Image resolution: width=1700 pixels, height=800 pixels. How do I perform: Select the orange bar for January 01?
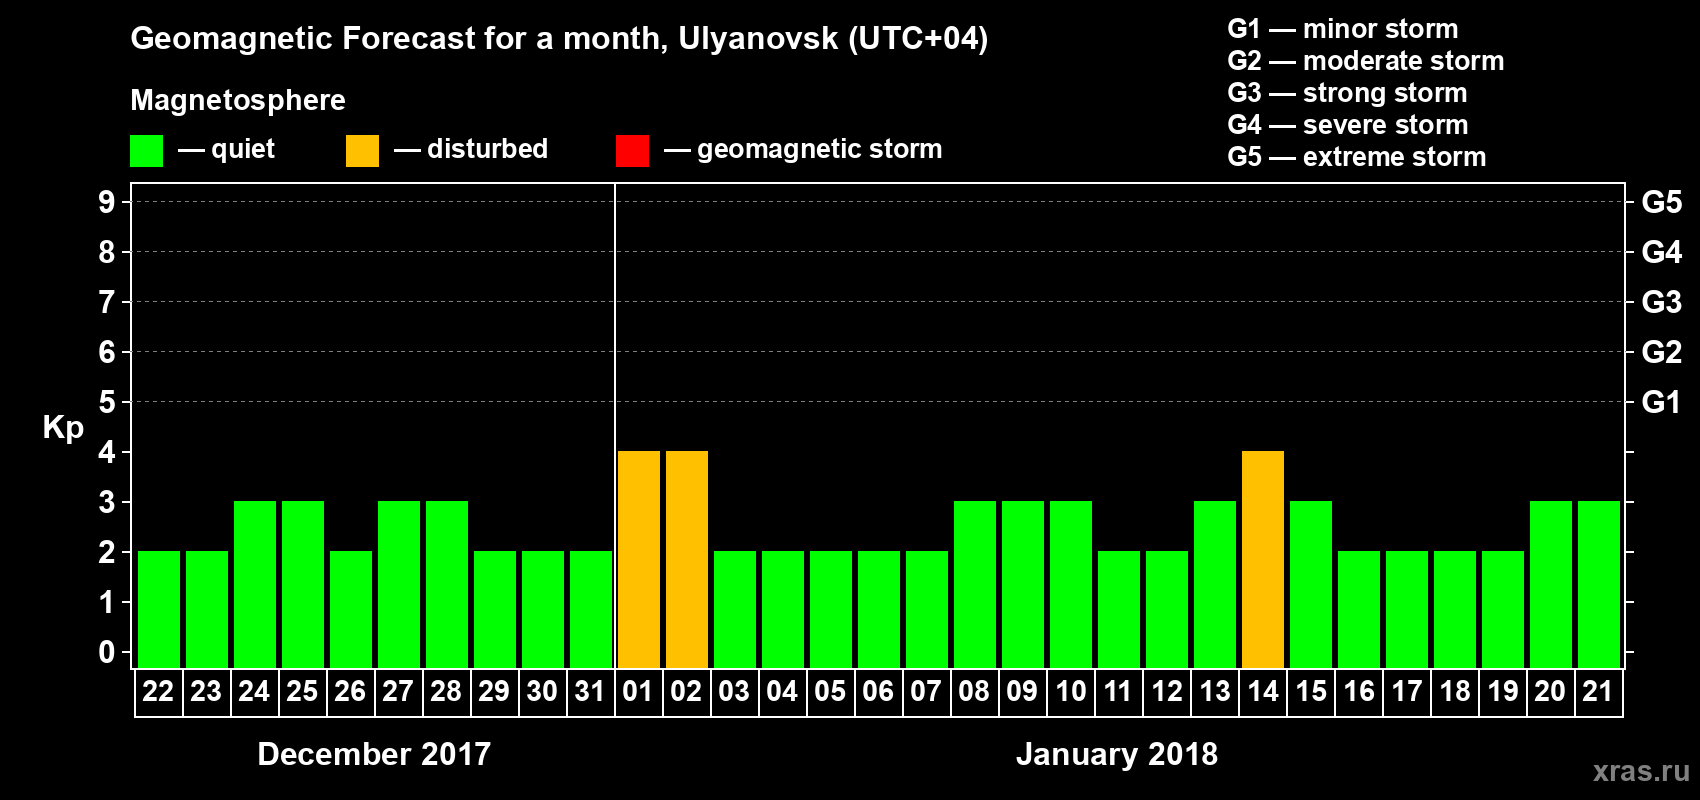coord(639,559)
